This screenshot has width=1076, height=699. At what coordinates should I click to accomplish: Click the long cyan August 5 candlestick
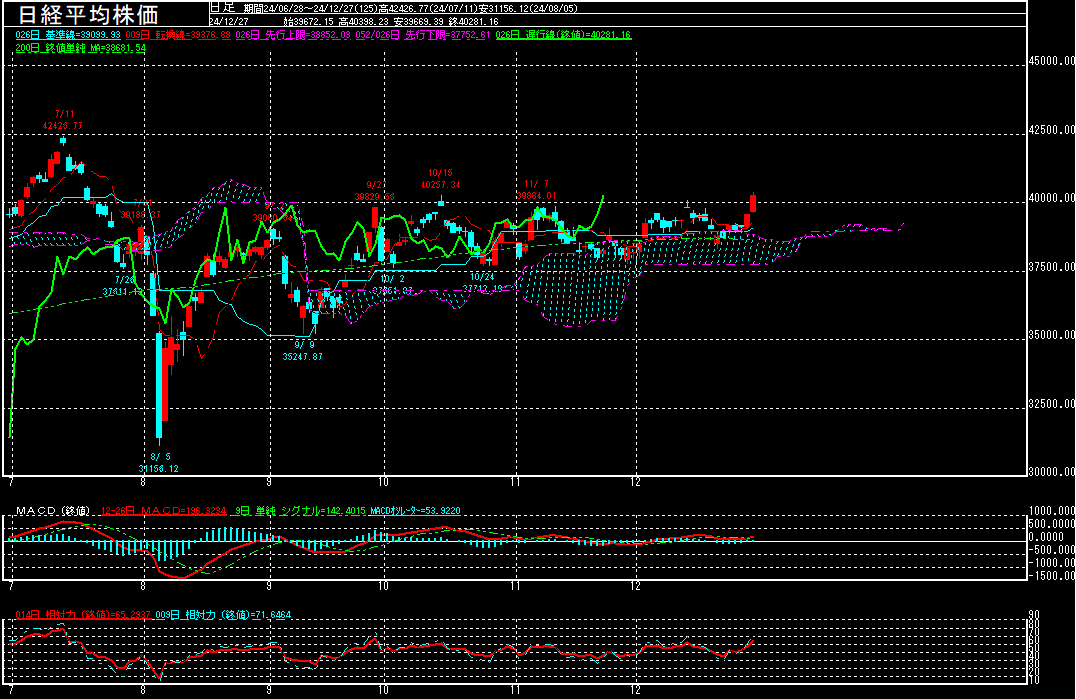coord(159,386)
